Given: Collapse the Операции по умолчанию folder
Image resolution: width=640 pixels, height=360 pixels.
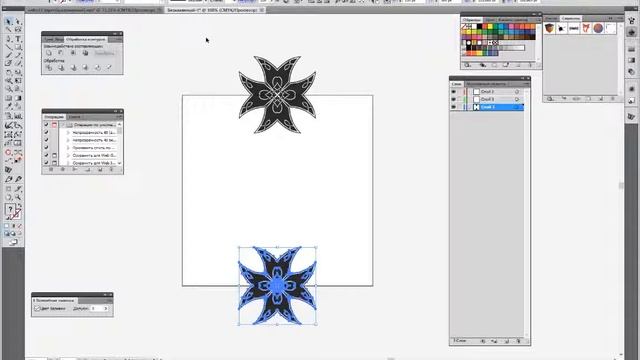Looking at the screenshot, I should pos(63,124).
